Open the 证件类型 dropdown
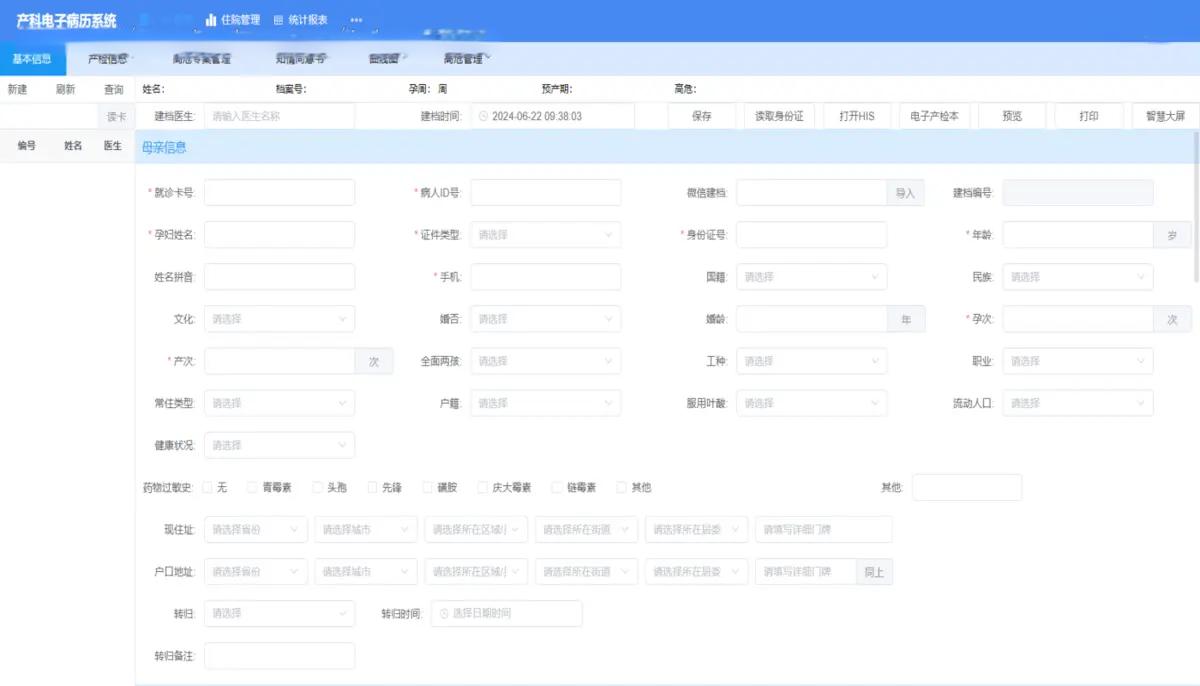This screenshot has height=686, width=1200. coord(546,235)
